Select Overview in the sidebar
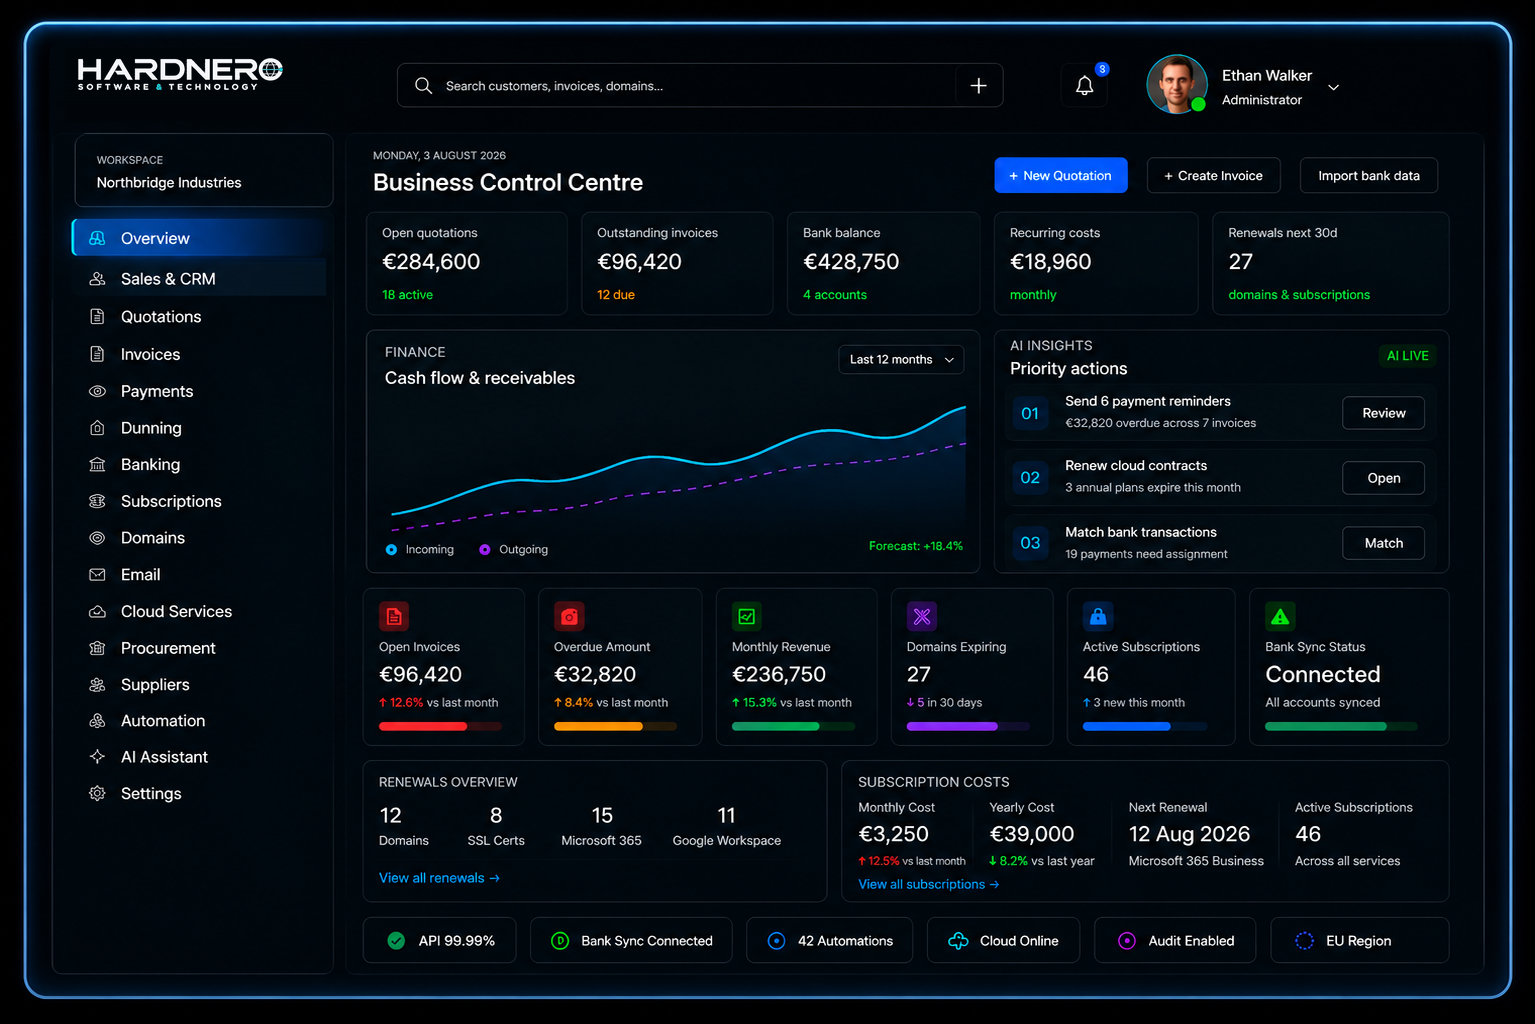The height and width of the screenshot is (1024, 1535). (x=199, y=238)
